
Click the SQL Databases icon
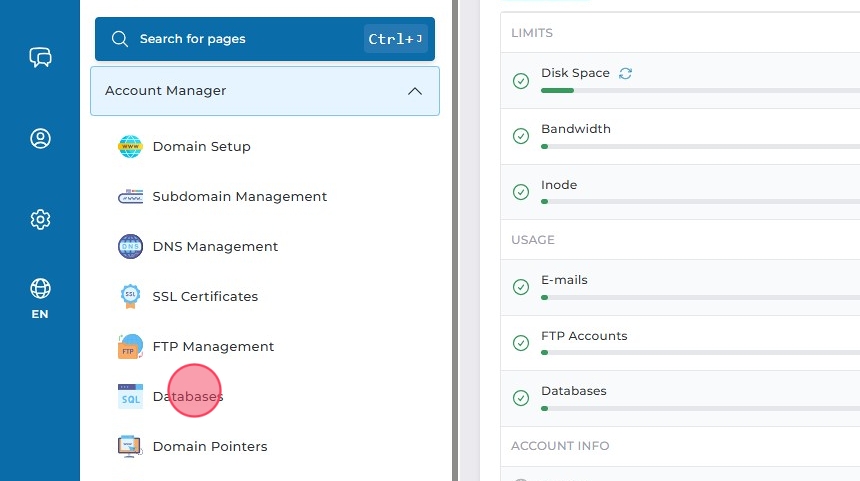(x=130, y=397)
